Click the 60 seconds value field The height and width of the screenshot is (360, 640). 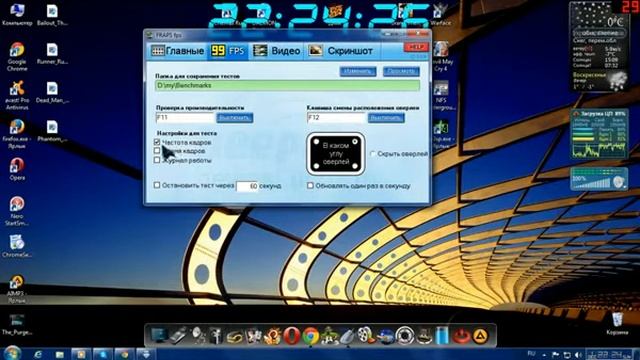click(x=247, y=186)
